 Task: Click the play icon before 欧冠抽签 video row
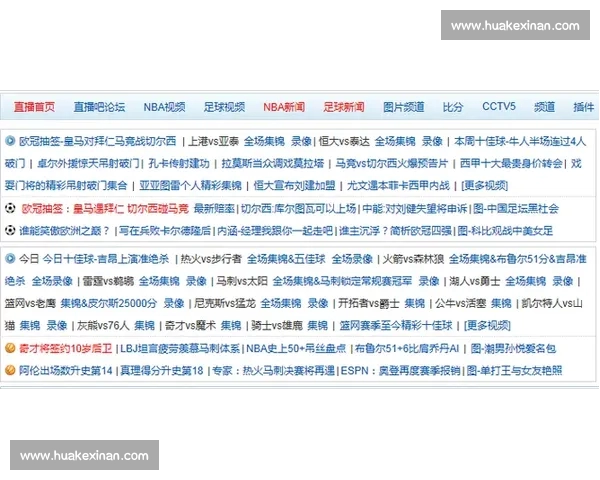click(x=10, y=141)
